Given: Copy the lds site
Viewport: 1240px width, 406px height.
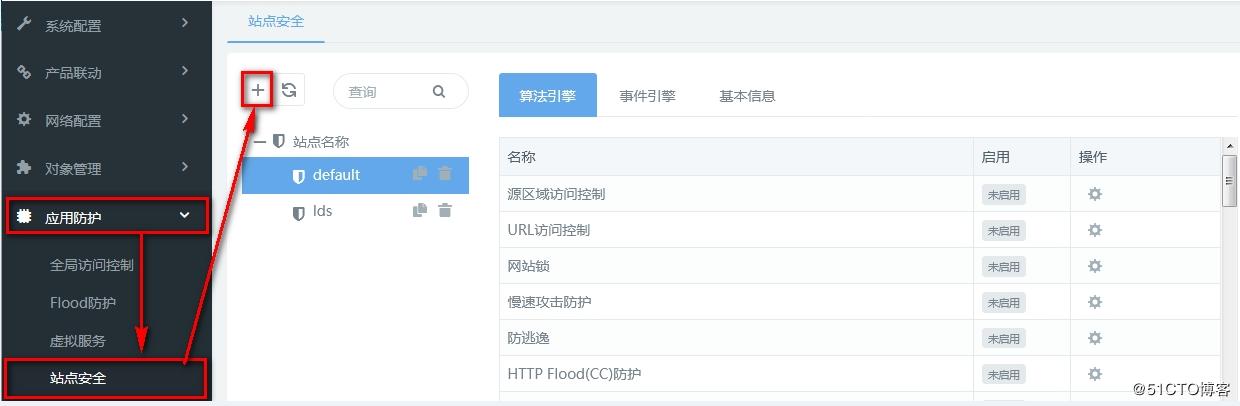Looking at the screenshot, I should tap(420, 210).
